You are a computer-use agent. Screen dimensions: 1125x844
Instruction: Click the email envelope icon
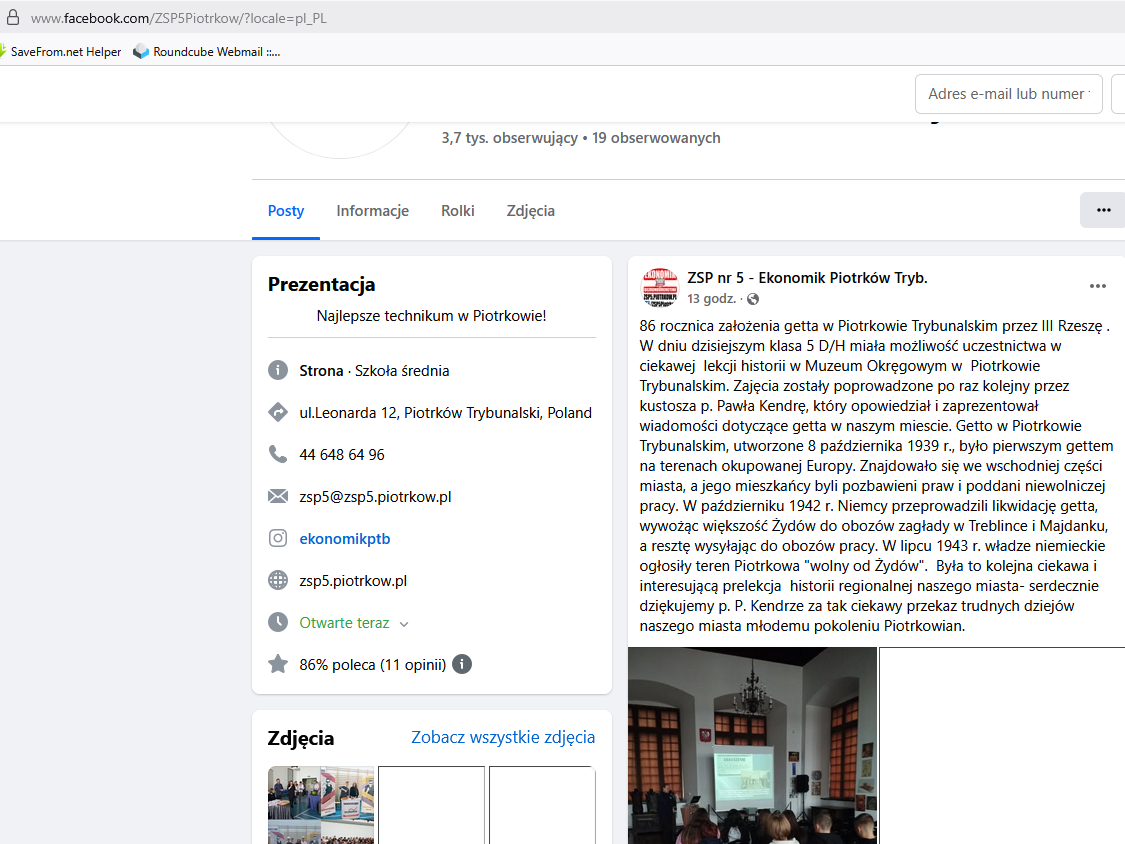tap(278, 497)
